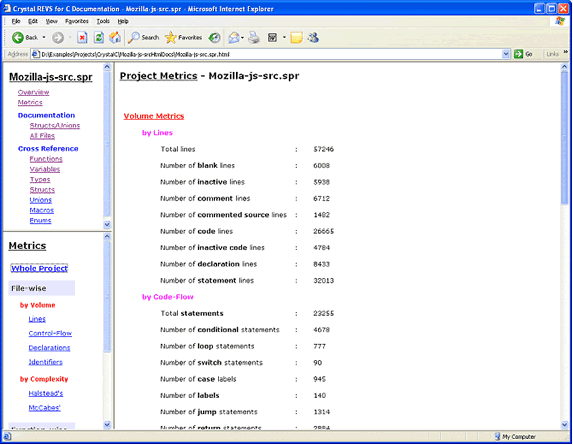Select the Whole Project link
Viewport: 573px width, 445px height.
[x=39, y=268]
